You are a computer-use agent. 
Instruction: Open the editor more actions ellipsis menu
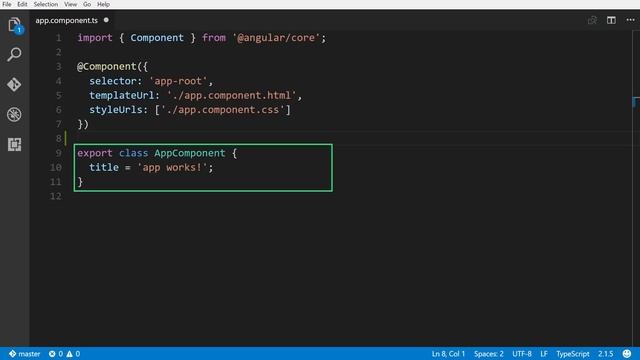pyautogui.click(x=630, y=20)
